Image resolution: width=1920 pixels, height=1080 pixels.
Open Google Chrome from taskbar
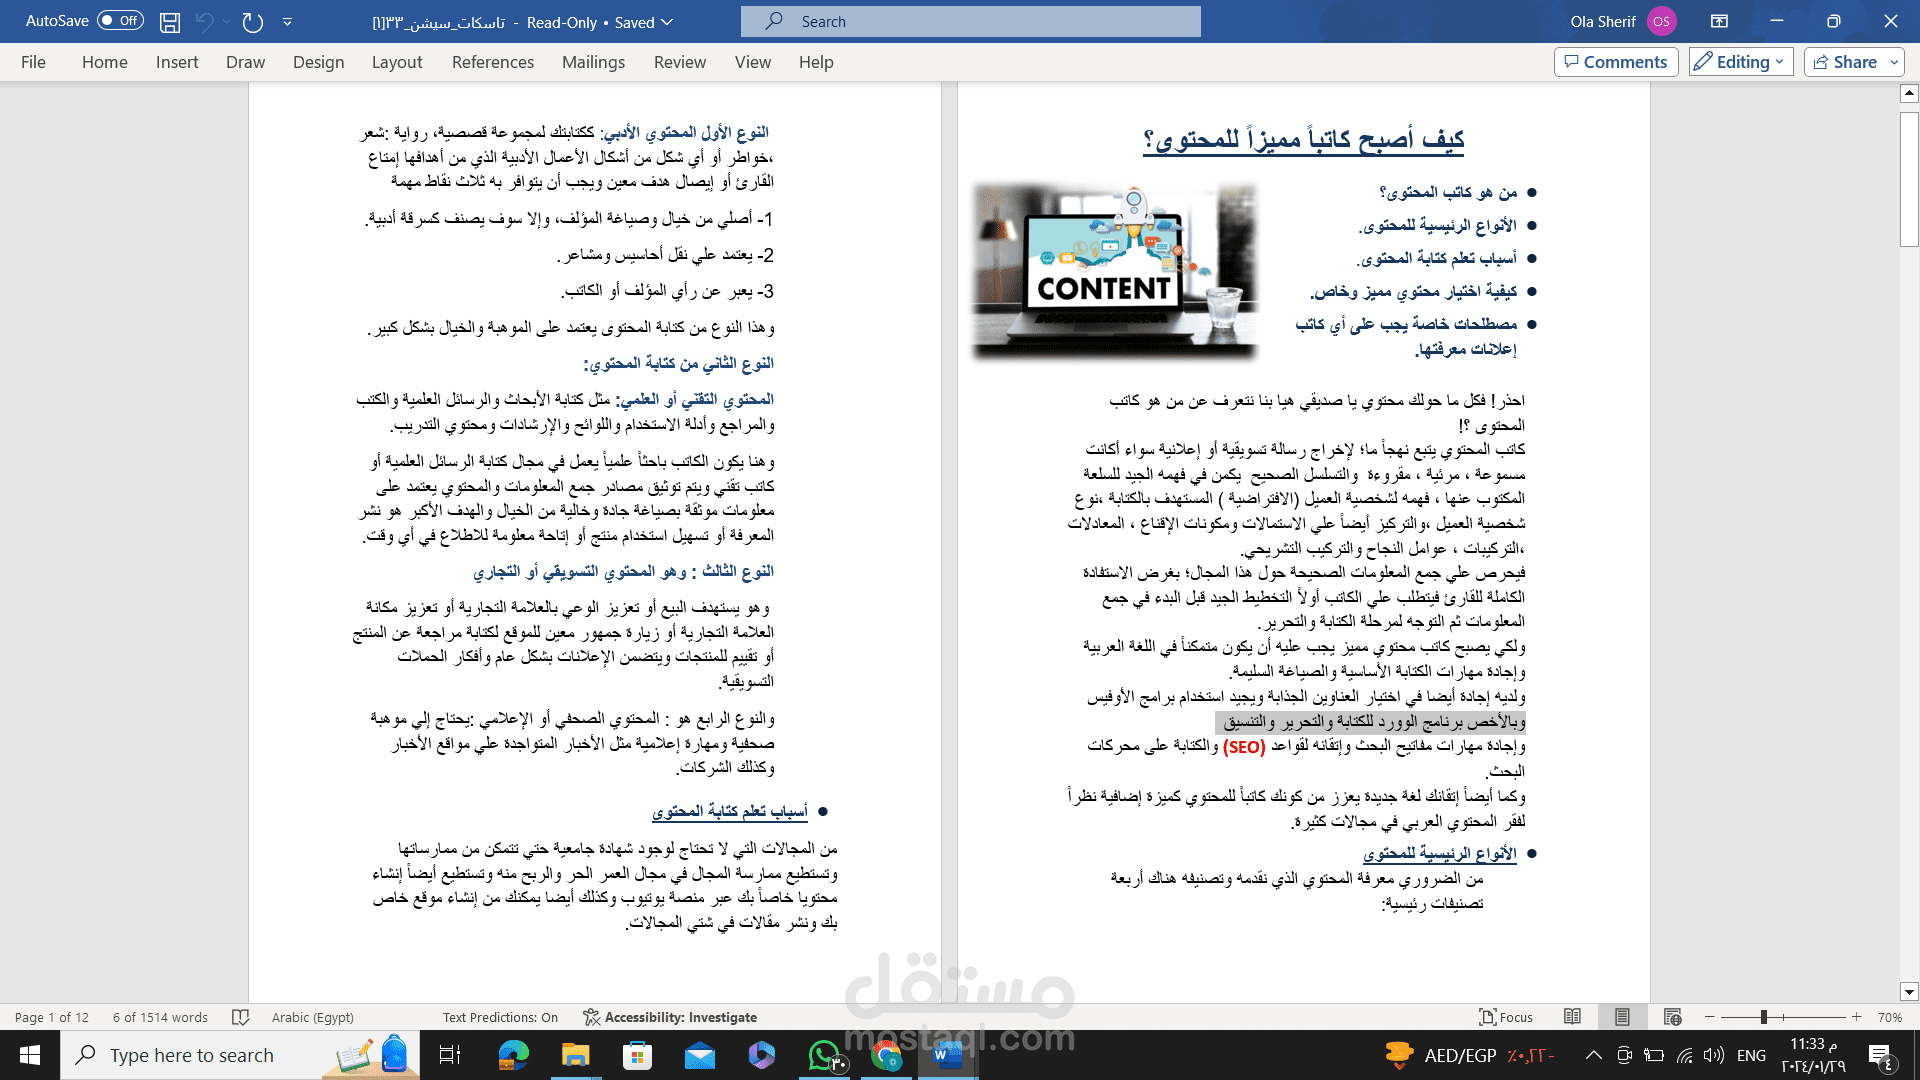(x=886, y=1055)
